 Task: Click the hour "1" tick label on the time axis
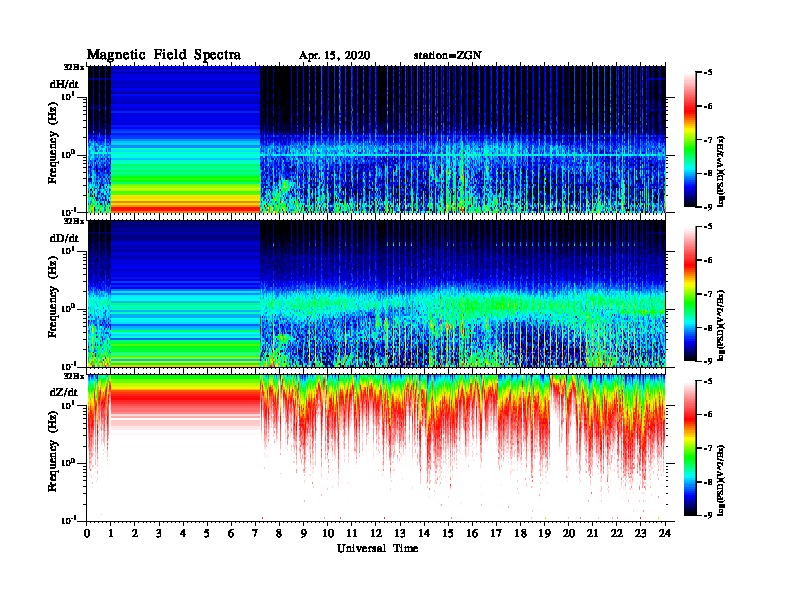point(111,533)
